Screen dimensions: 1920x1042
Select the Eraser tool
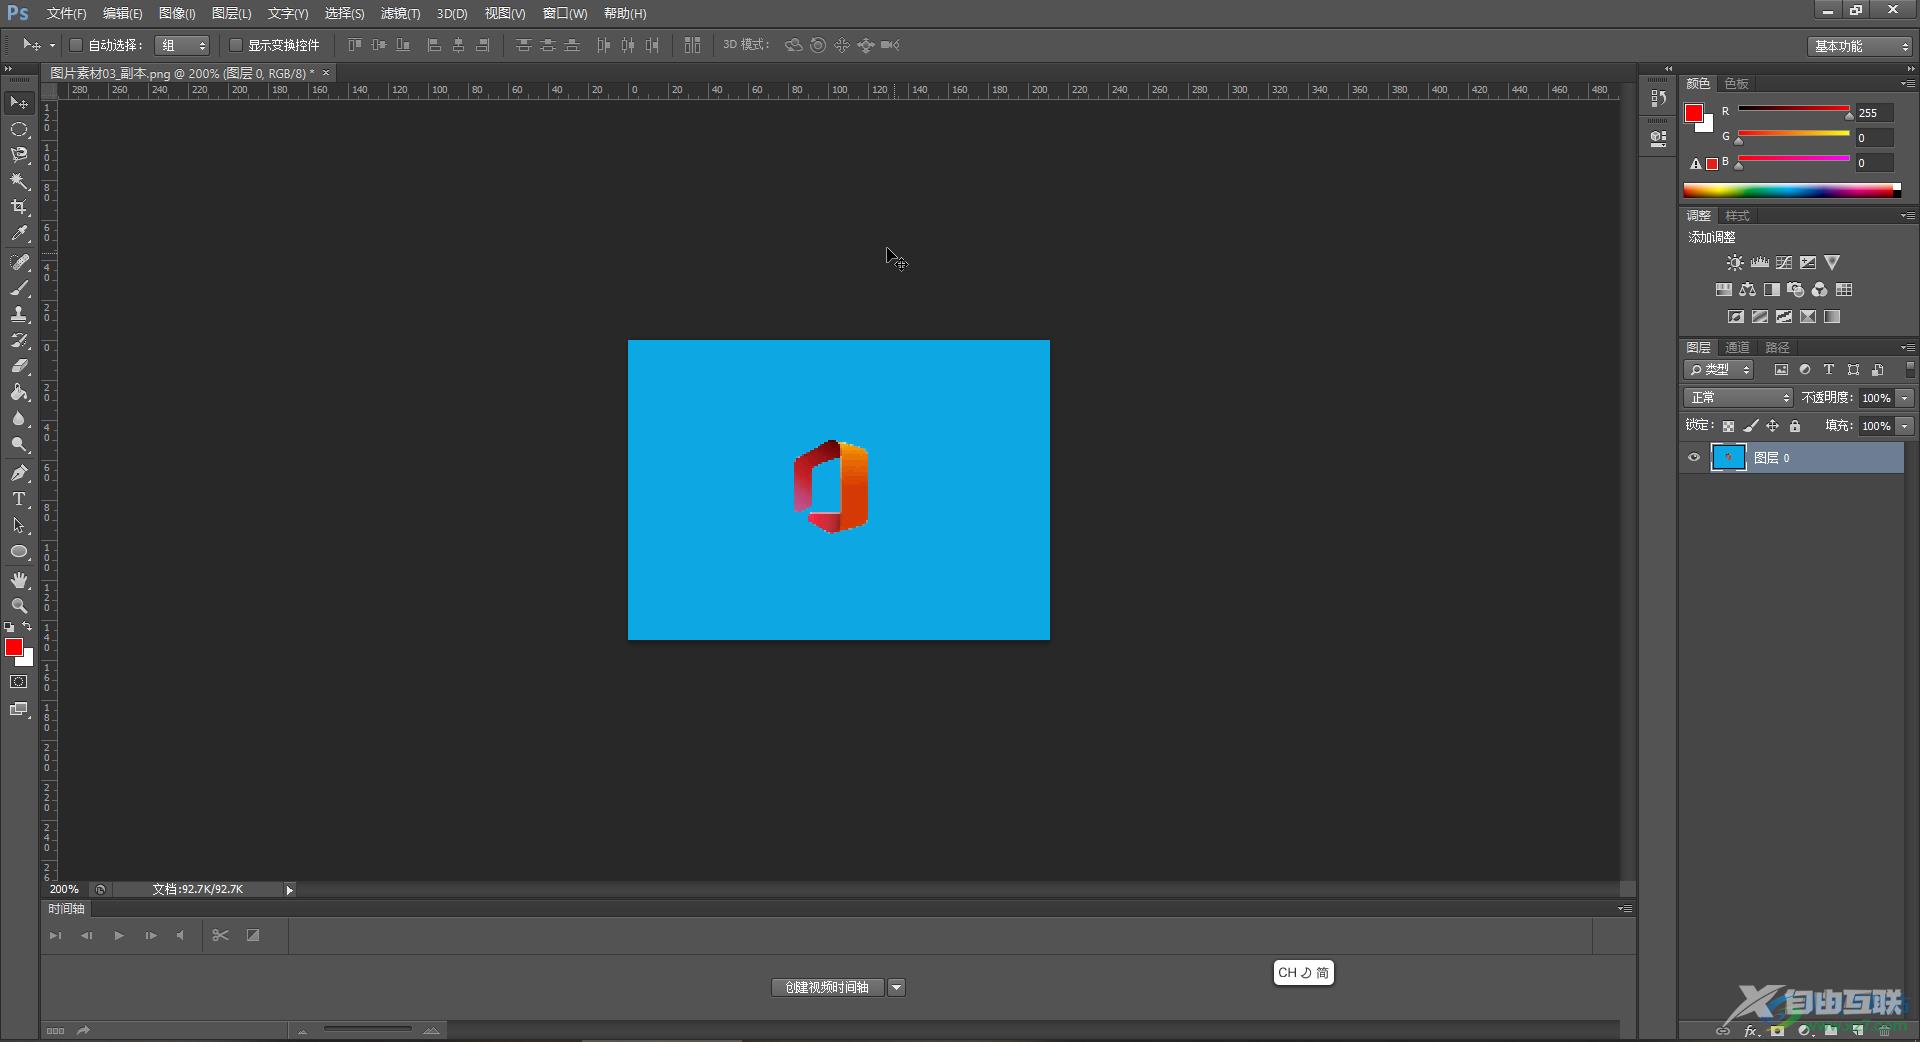coord(19,366)
